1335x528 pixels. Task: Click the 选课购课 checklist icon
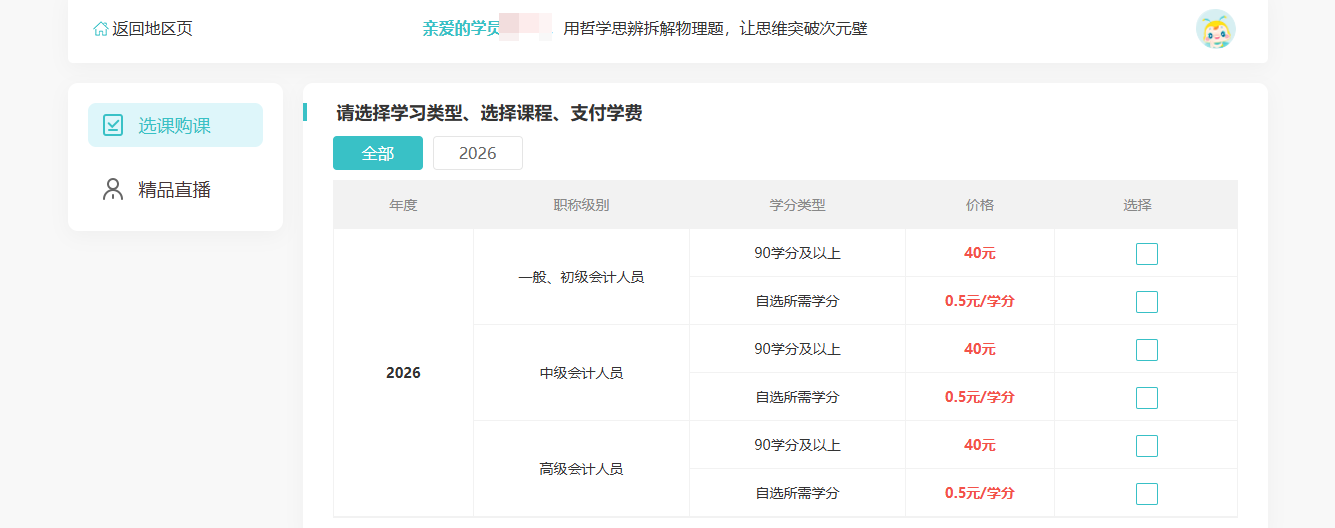click(x=113, y=125)
